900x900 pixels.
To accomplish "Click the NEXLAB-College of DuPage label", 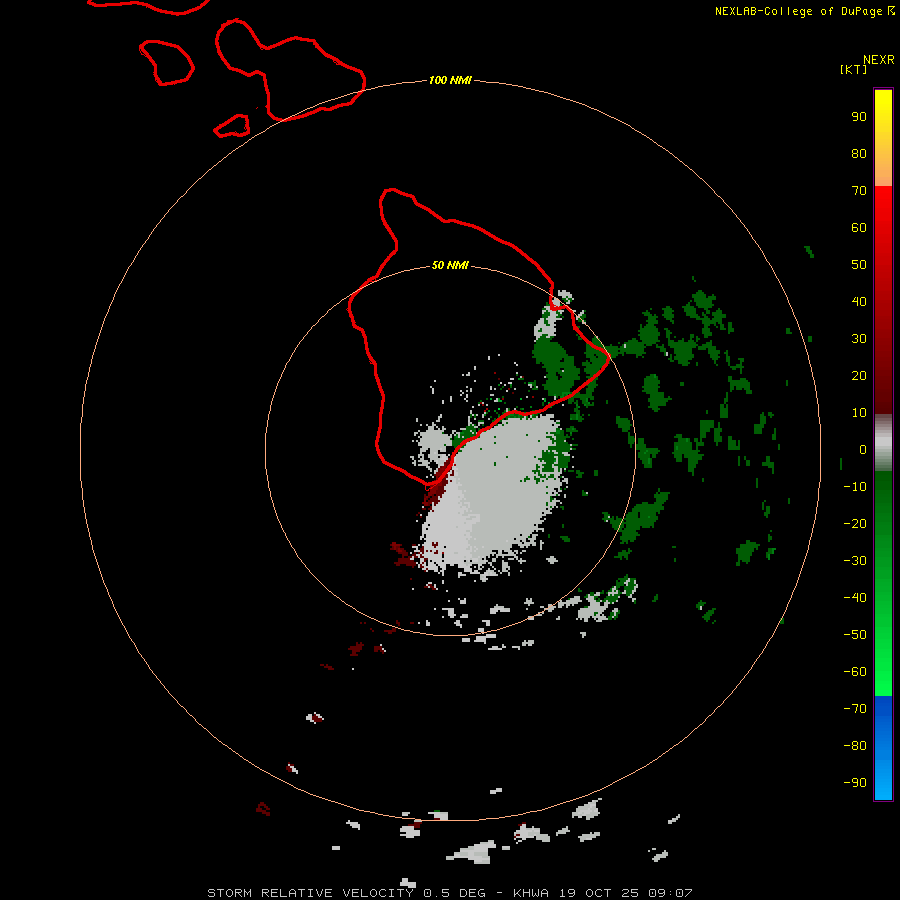I will (x=804, y=11).
